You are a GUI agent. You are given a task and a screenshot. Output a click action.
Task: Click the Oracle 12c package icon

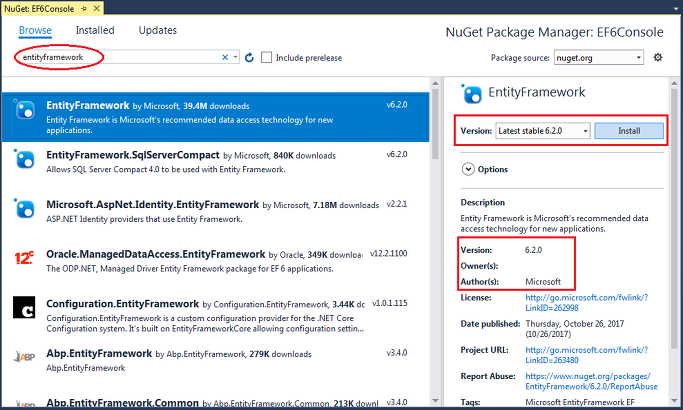click(24, 258)
